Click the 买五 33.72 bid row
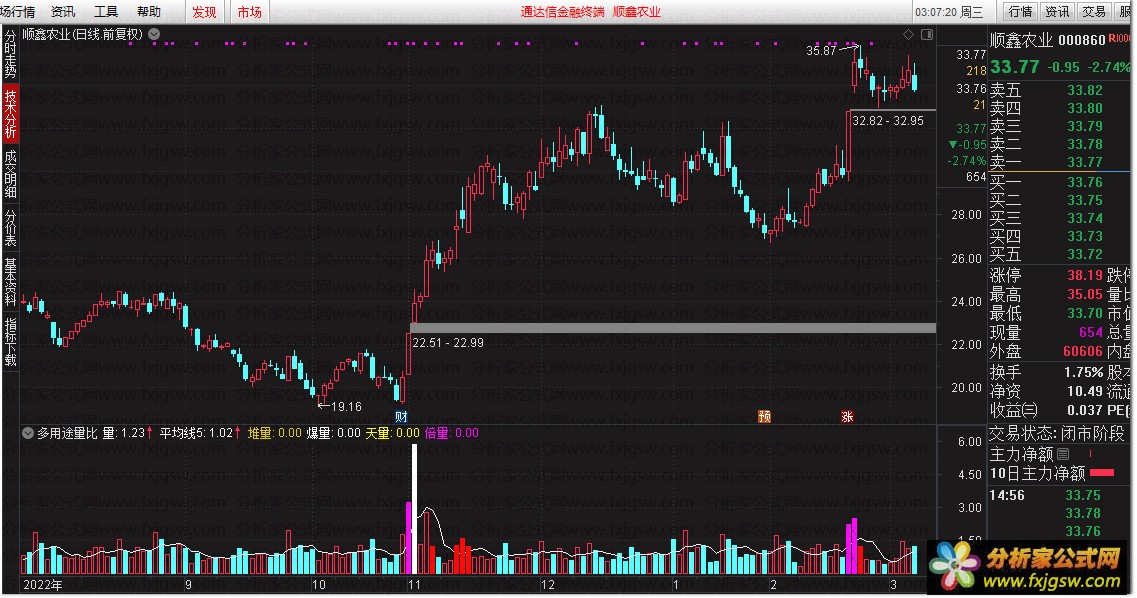Viewport: 1137px width, 598px height. [1059, 254]
